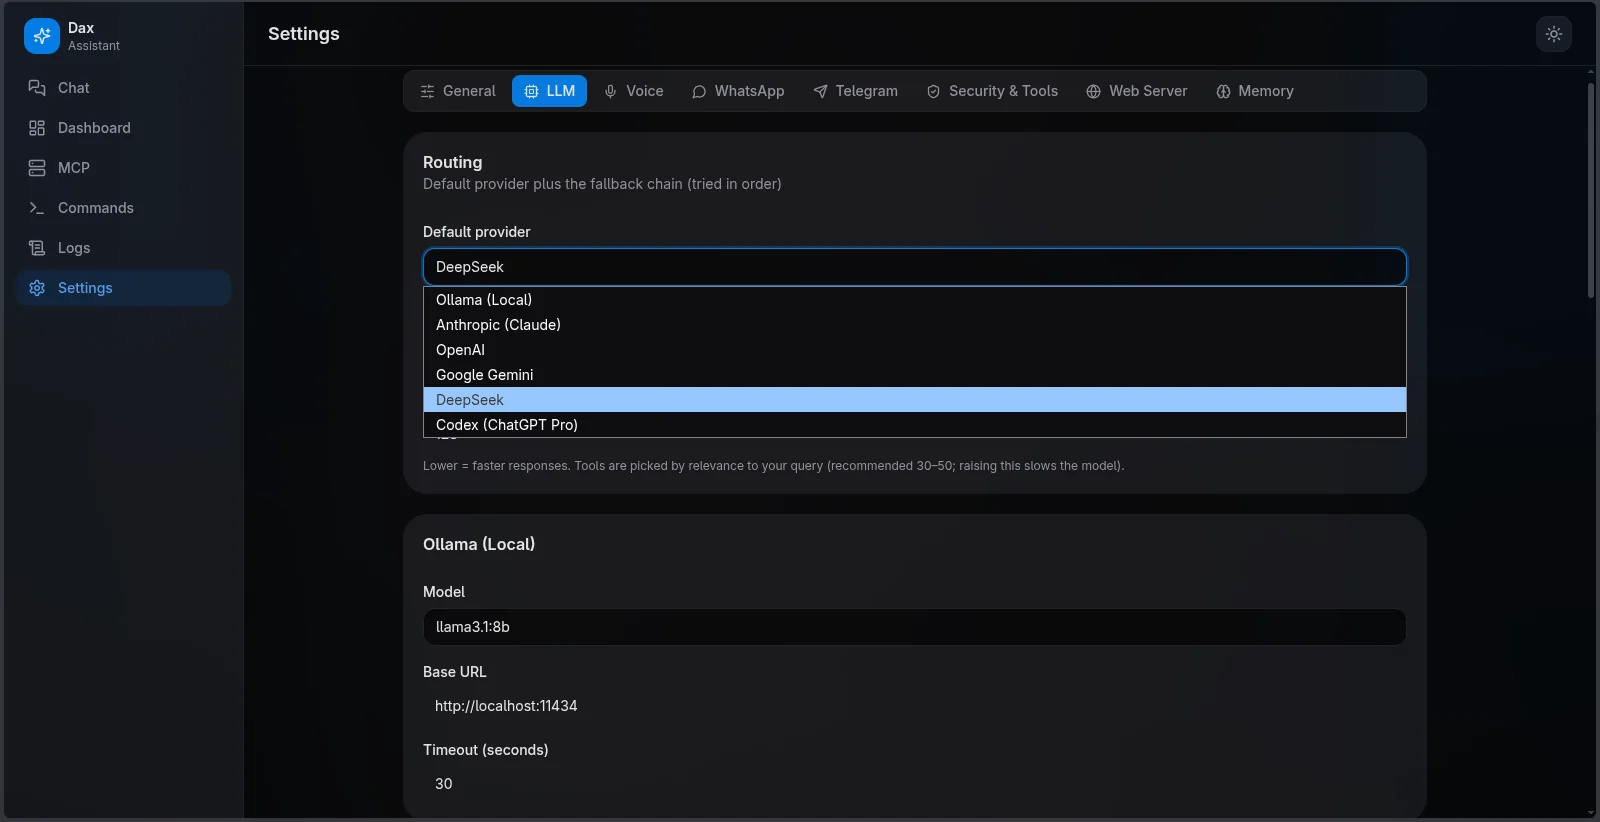The image size is (1600, 822).
Task: Click the MCP server icon
Action: [x=37, y=168]
